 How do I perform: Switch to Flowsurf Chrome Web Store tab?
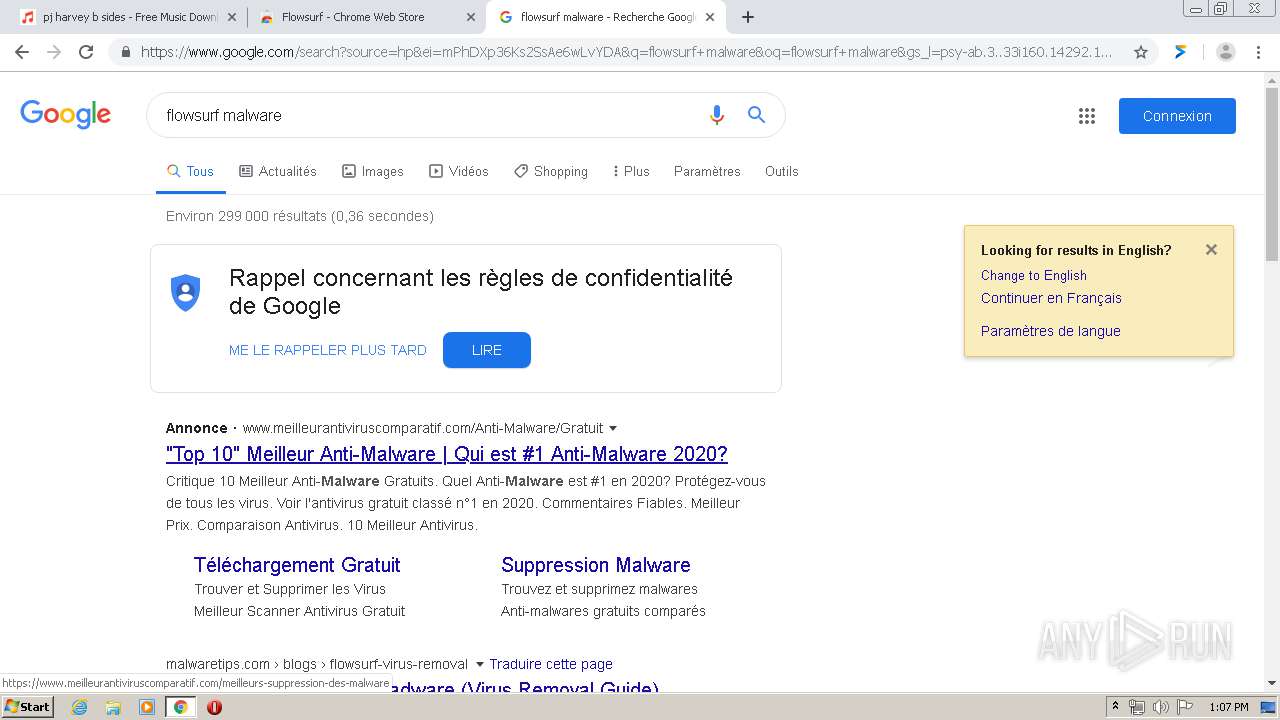[365, 17]
